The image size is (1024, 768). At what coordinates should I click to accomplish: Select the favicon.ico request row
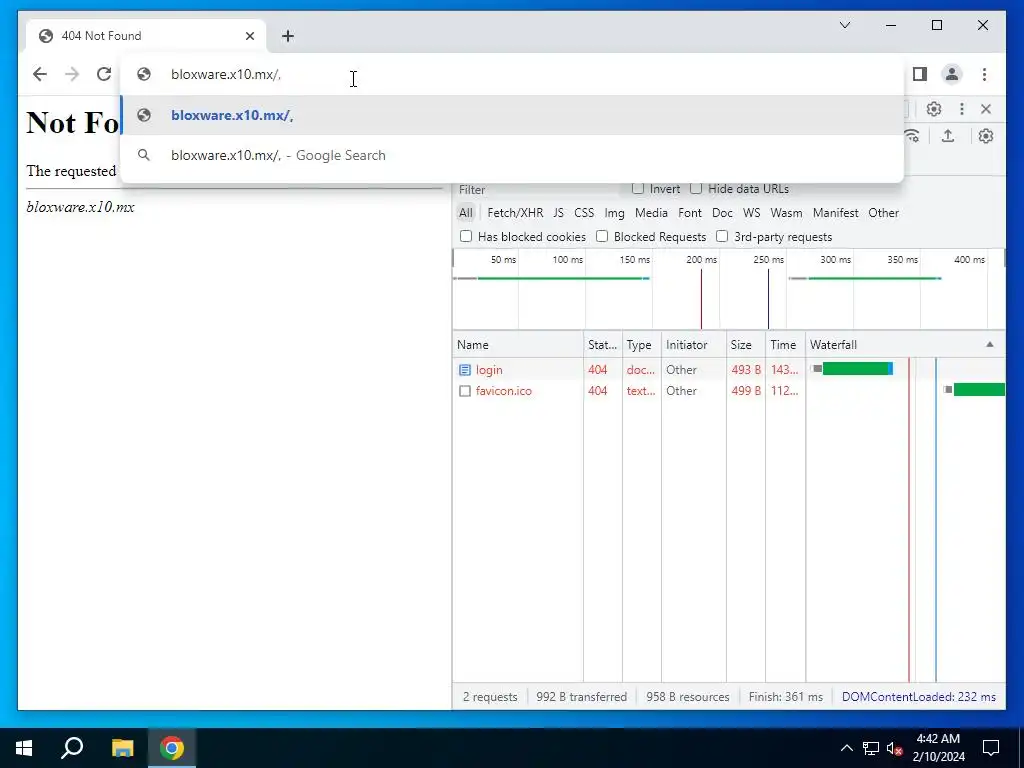click(729, 391)
